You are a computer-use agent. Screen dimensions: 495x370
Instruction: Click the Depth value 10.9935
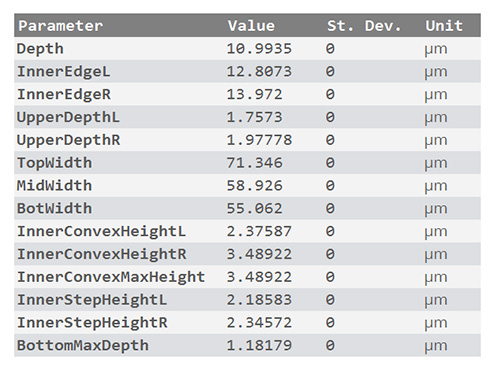[x=259, y=49]
